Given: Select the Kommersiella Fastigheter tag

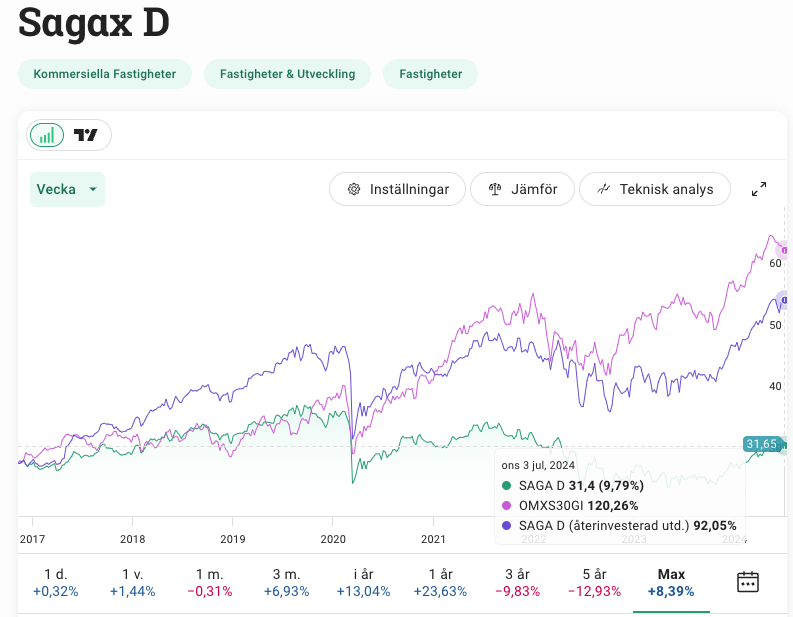Looking at the screenshot, I should pos(105,74).
